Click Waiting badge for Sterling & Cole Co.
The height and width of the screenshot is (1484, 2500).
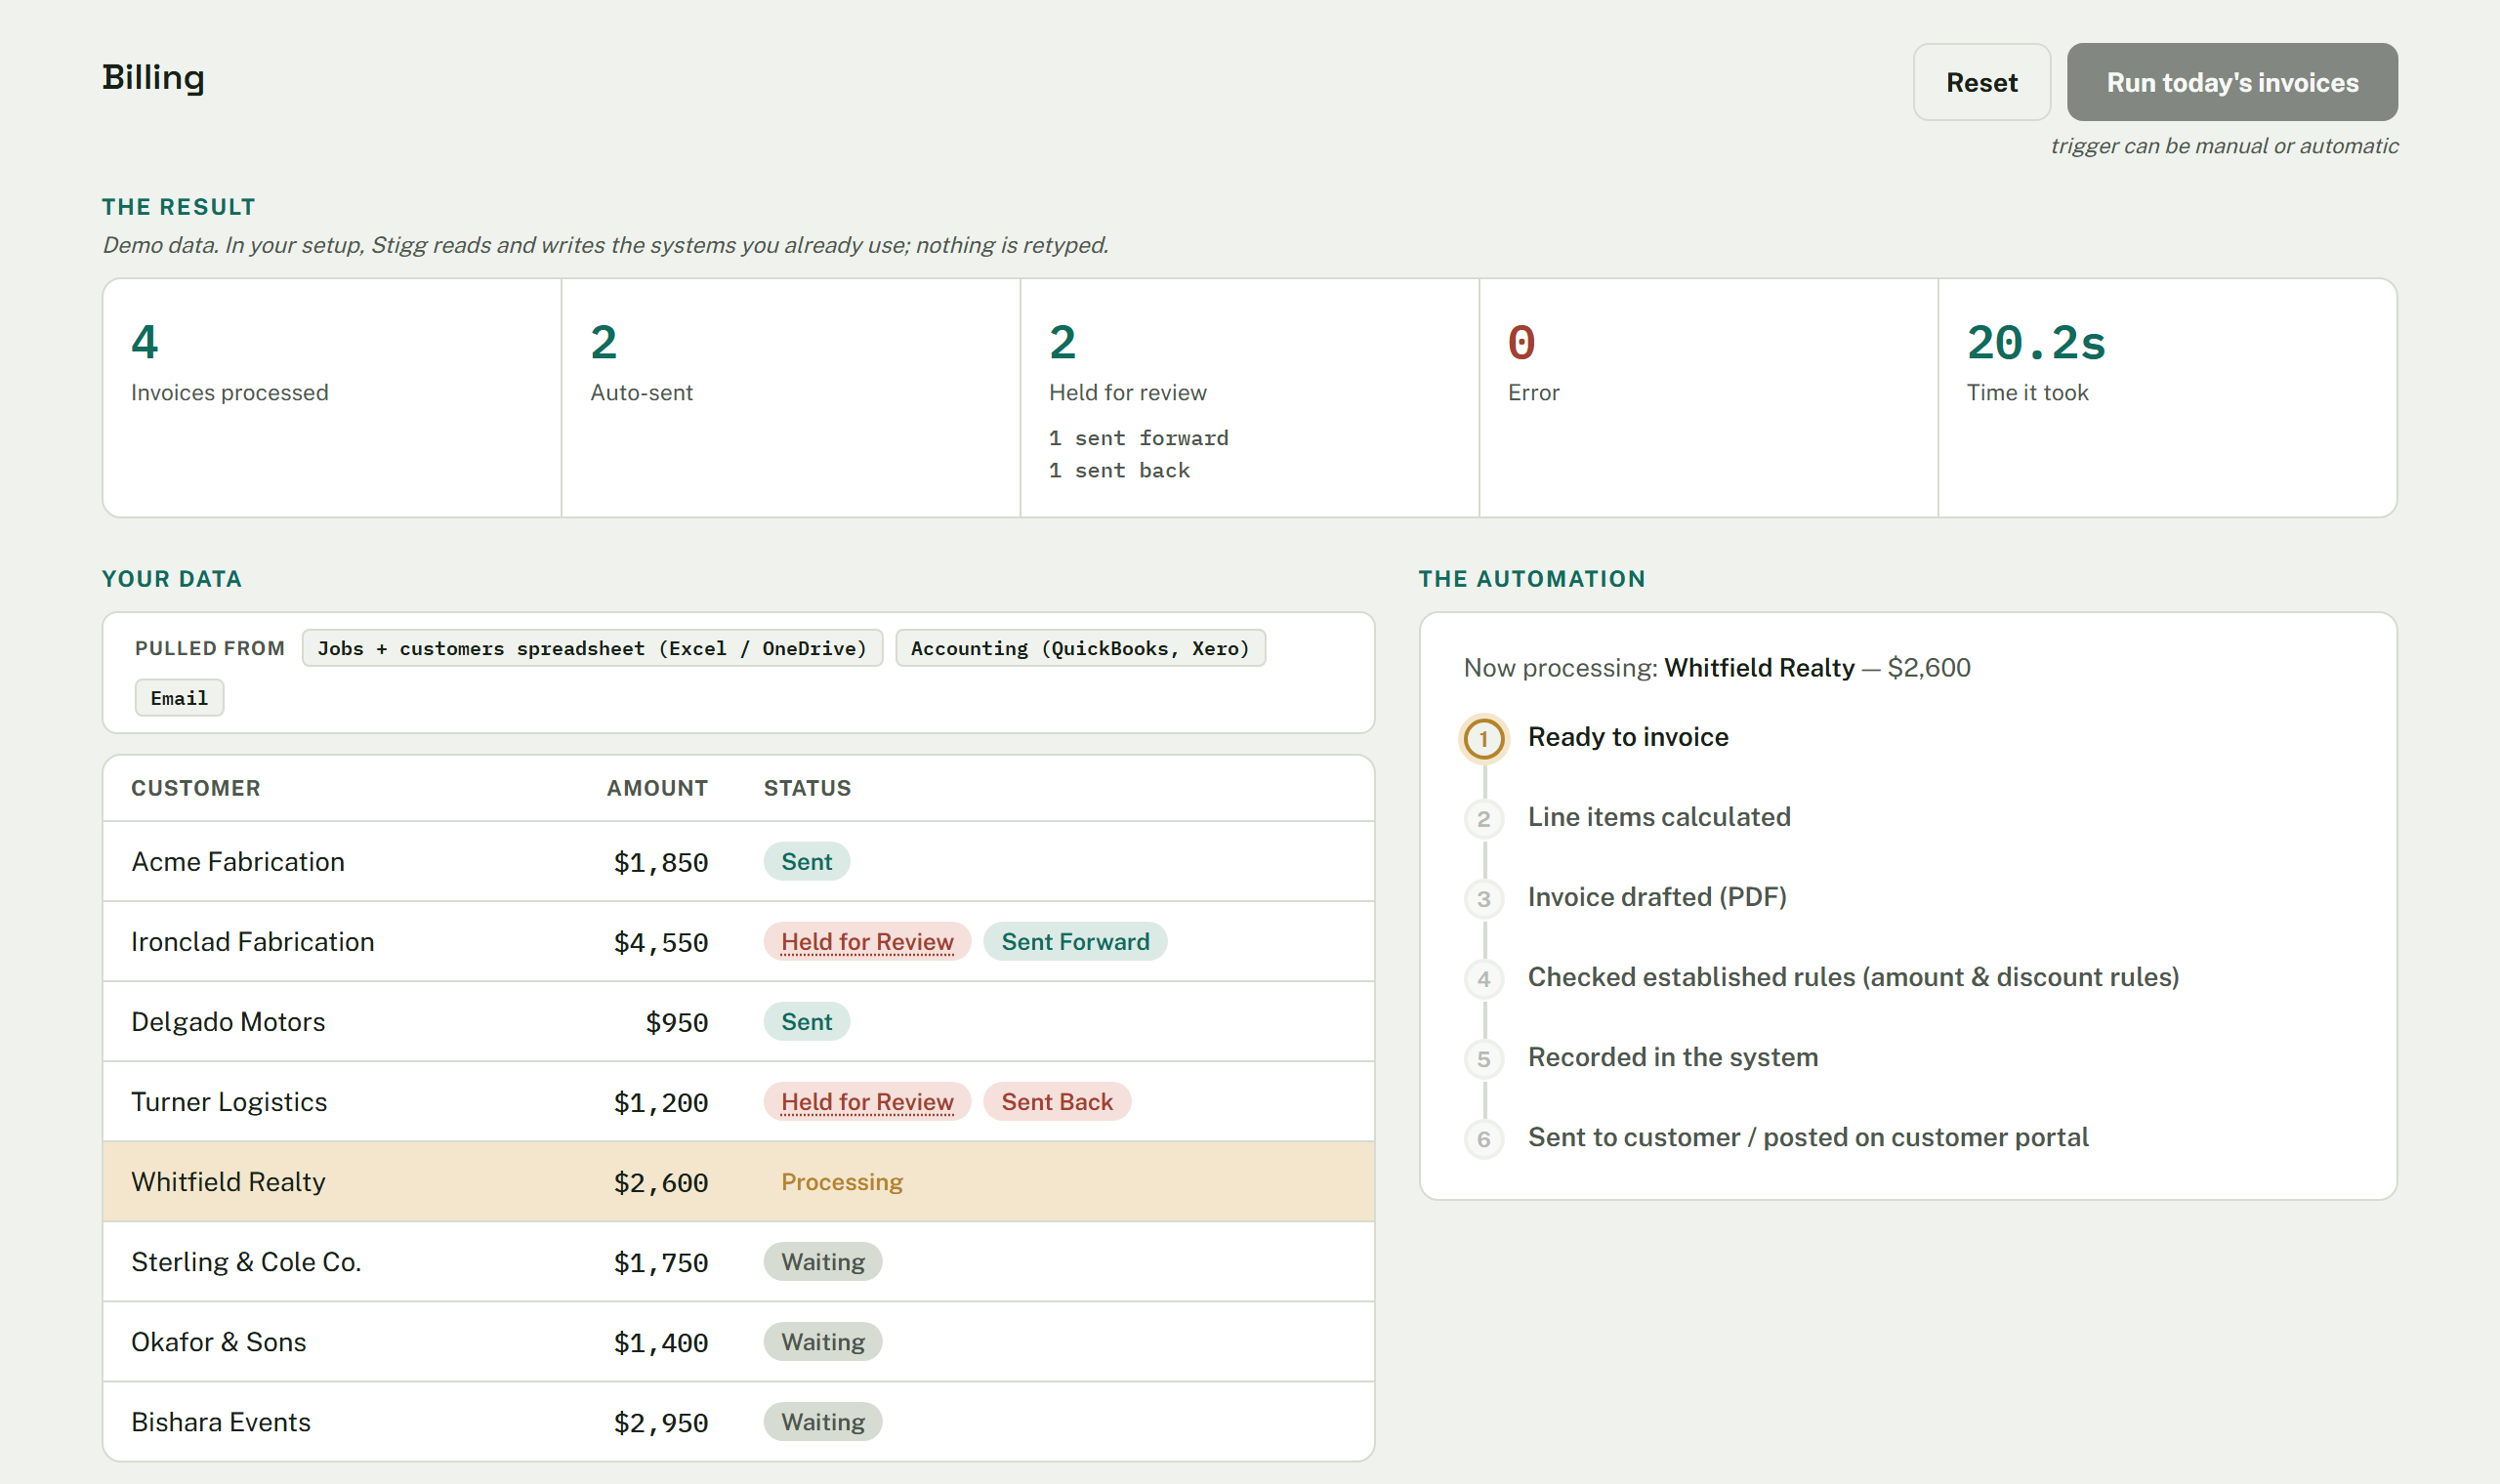pos(823,1262)
